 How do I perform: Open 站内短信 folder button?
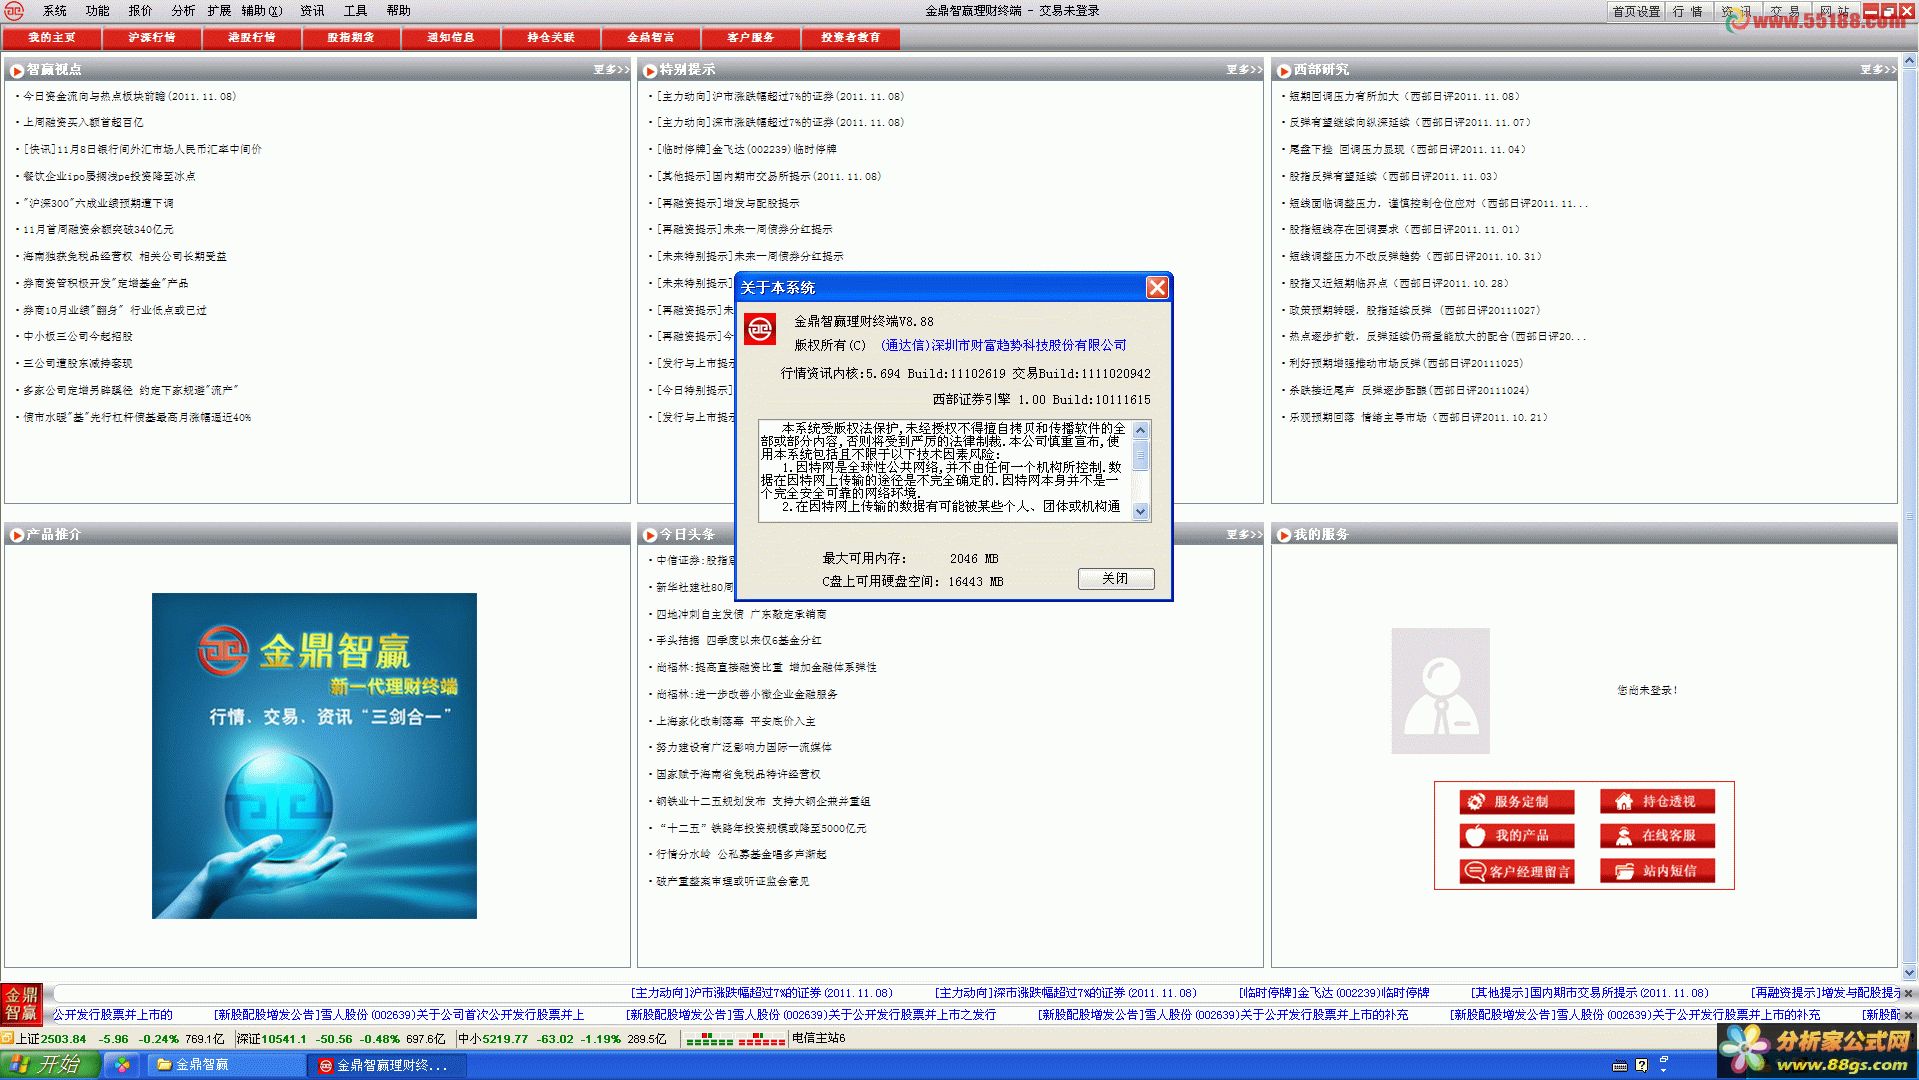click(x=1658, y=871)
